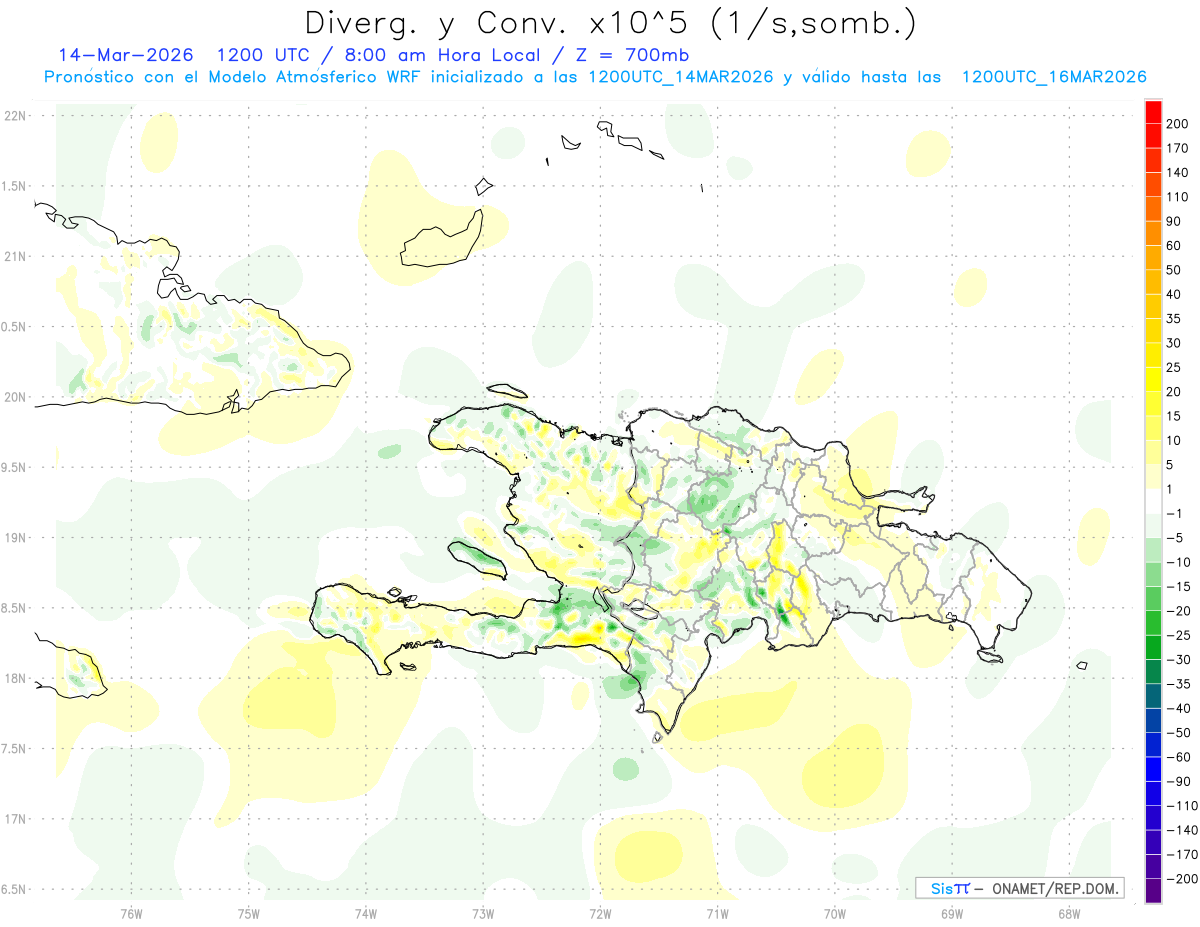
Task: Click the "0.5N" latitude label
Action: pyautogui.click(x=15, y=327)
